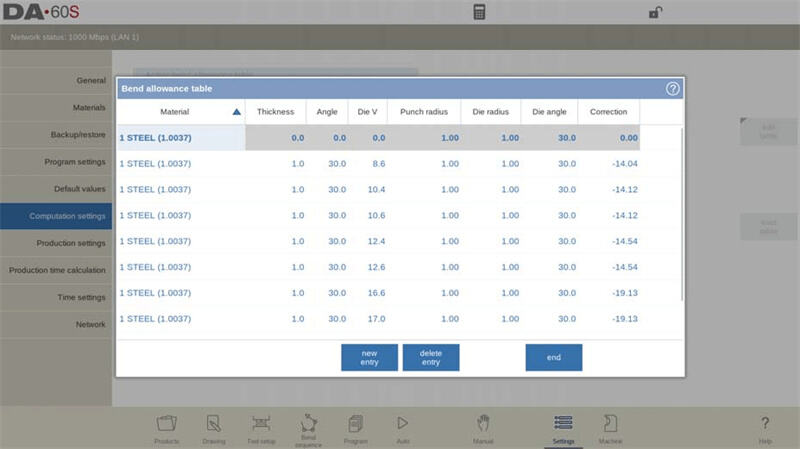Open the Program mode icon

pyautogui.click(x=355, y=427)
